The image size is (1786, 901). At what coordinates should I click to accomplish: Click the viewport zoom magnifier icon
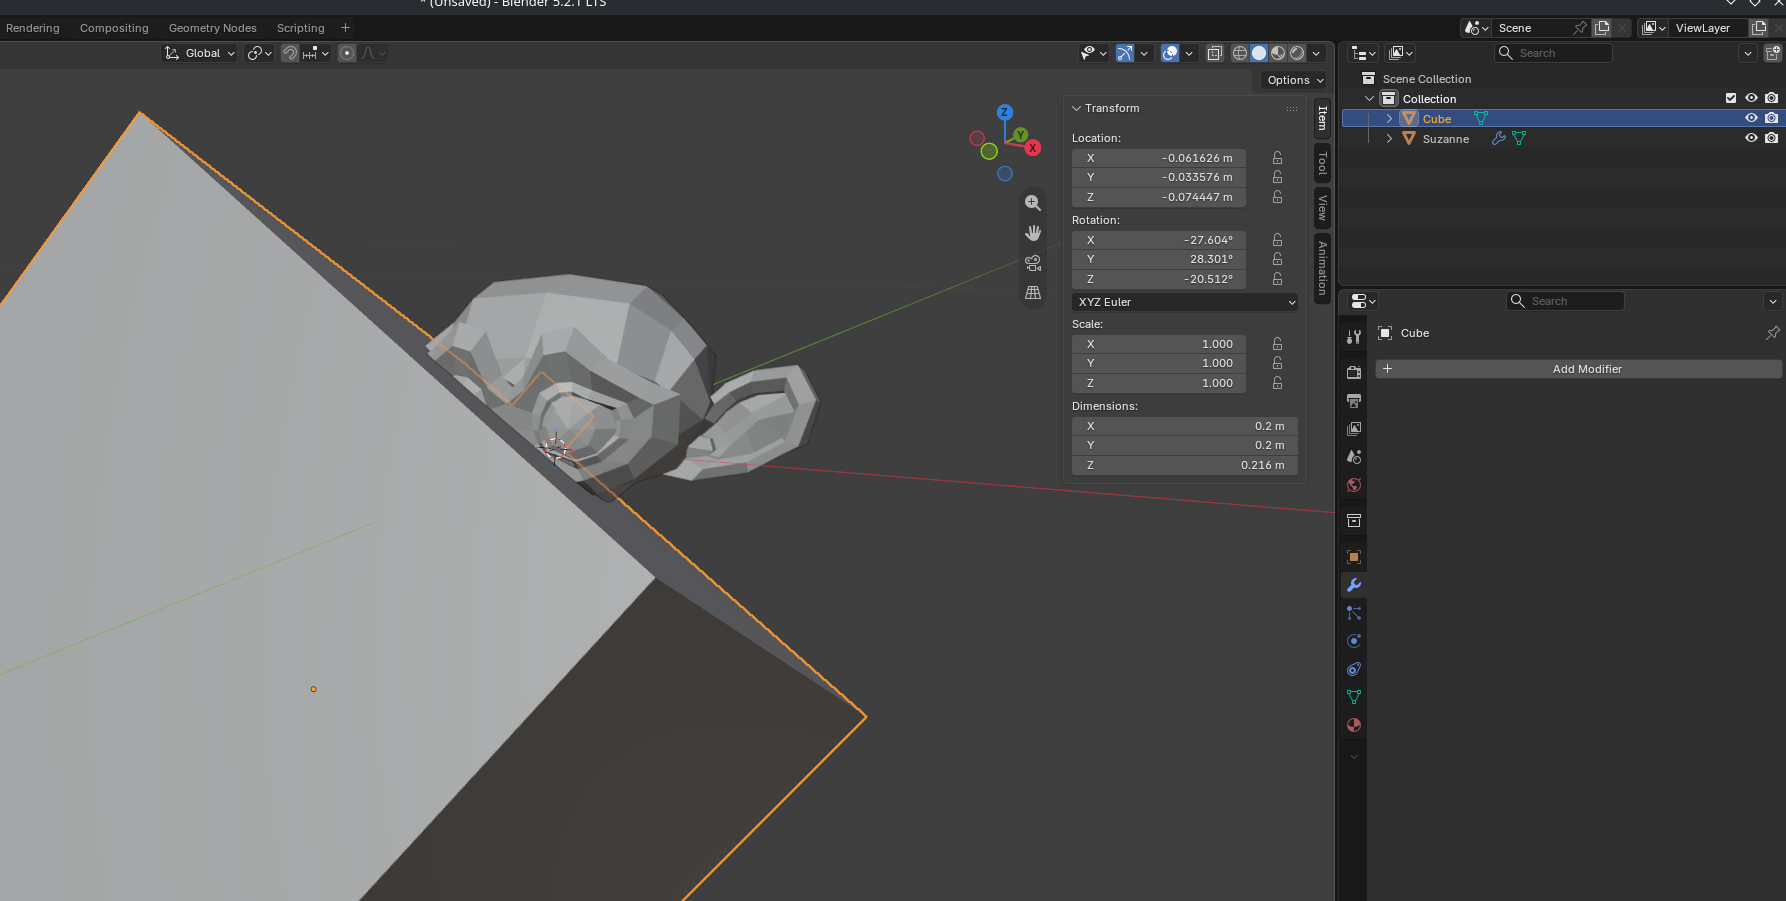click(1033, 203)
